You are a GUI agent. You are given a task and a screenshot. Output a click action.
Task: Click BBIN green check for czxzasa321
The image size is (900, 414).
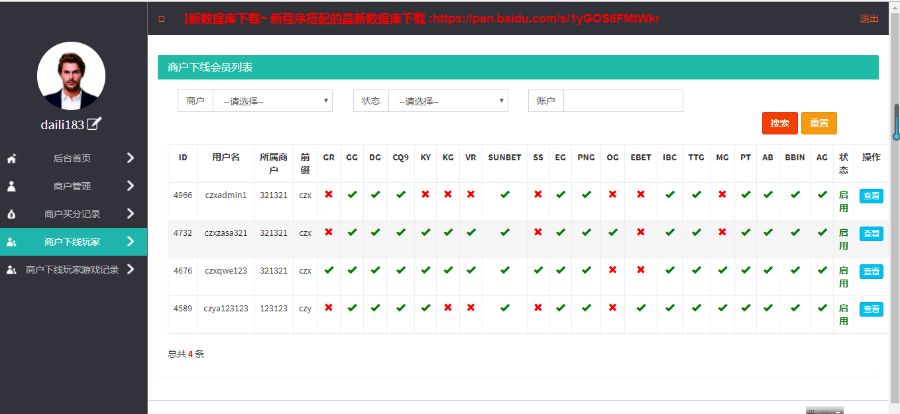[795, 232]
